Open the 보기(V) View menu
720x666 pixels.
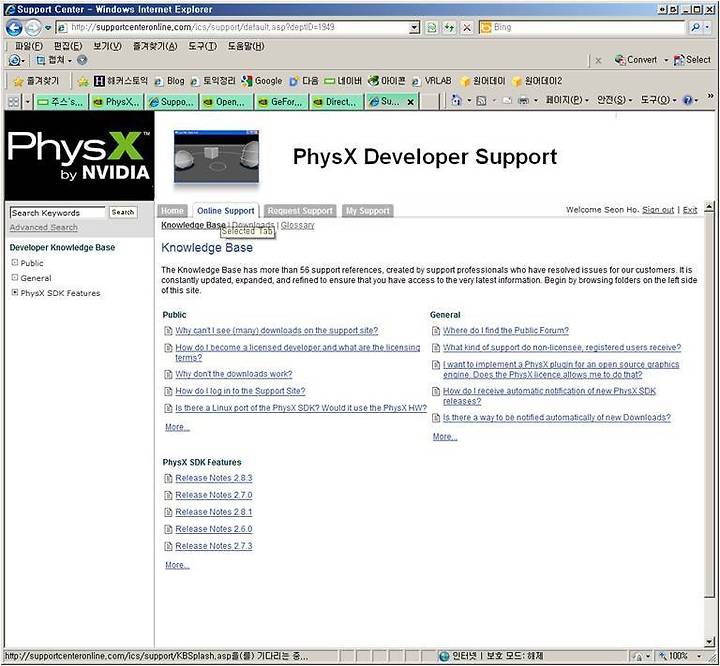(x=107, y=46)
